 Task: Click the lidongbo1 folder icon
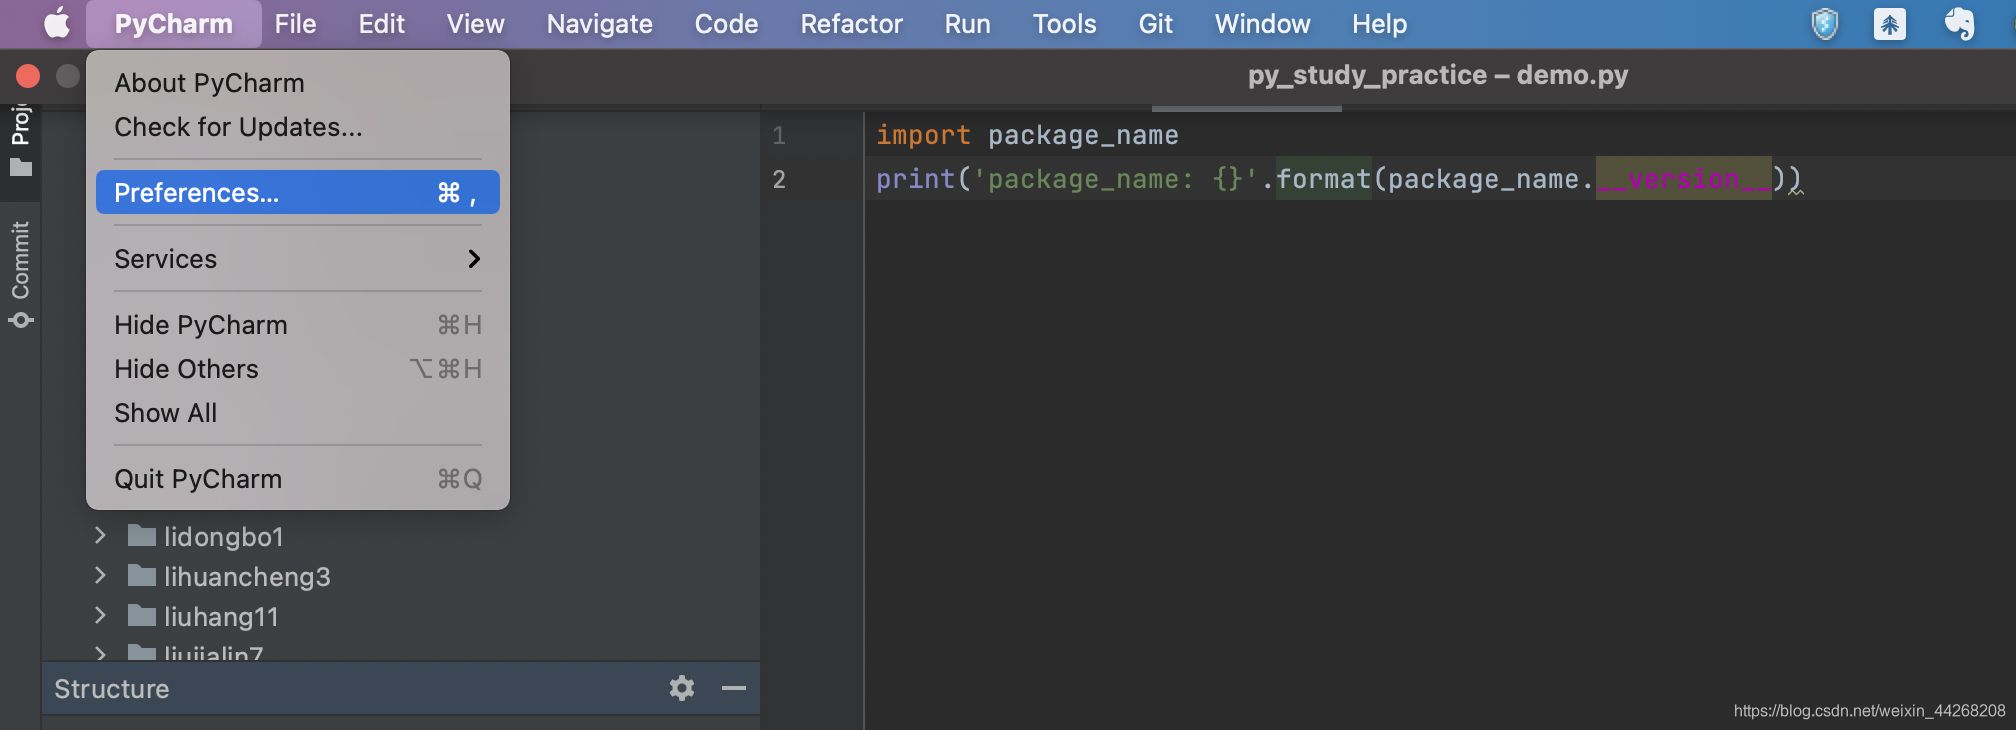[142, 536]
